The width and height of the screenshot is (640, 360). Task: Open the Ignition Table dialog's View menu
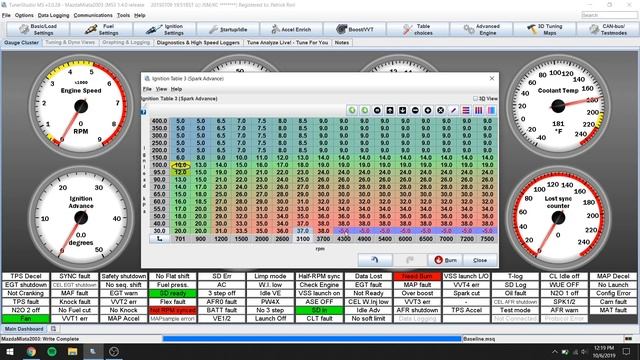[x=161, y=89]
